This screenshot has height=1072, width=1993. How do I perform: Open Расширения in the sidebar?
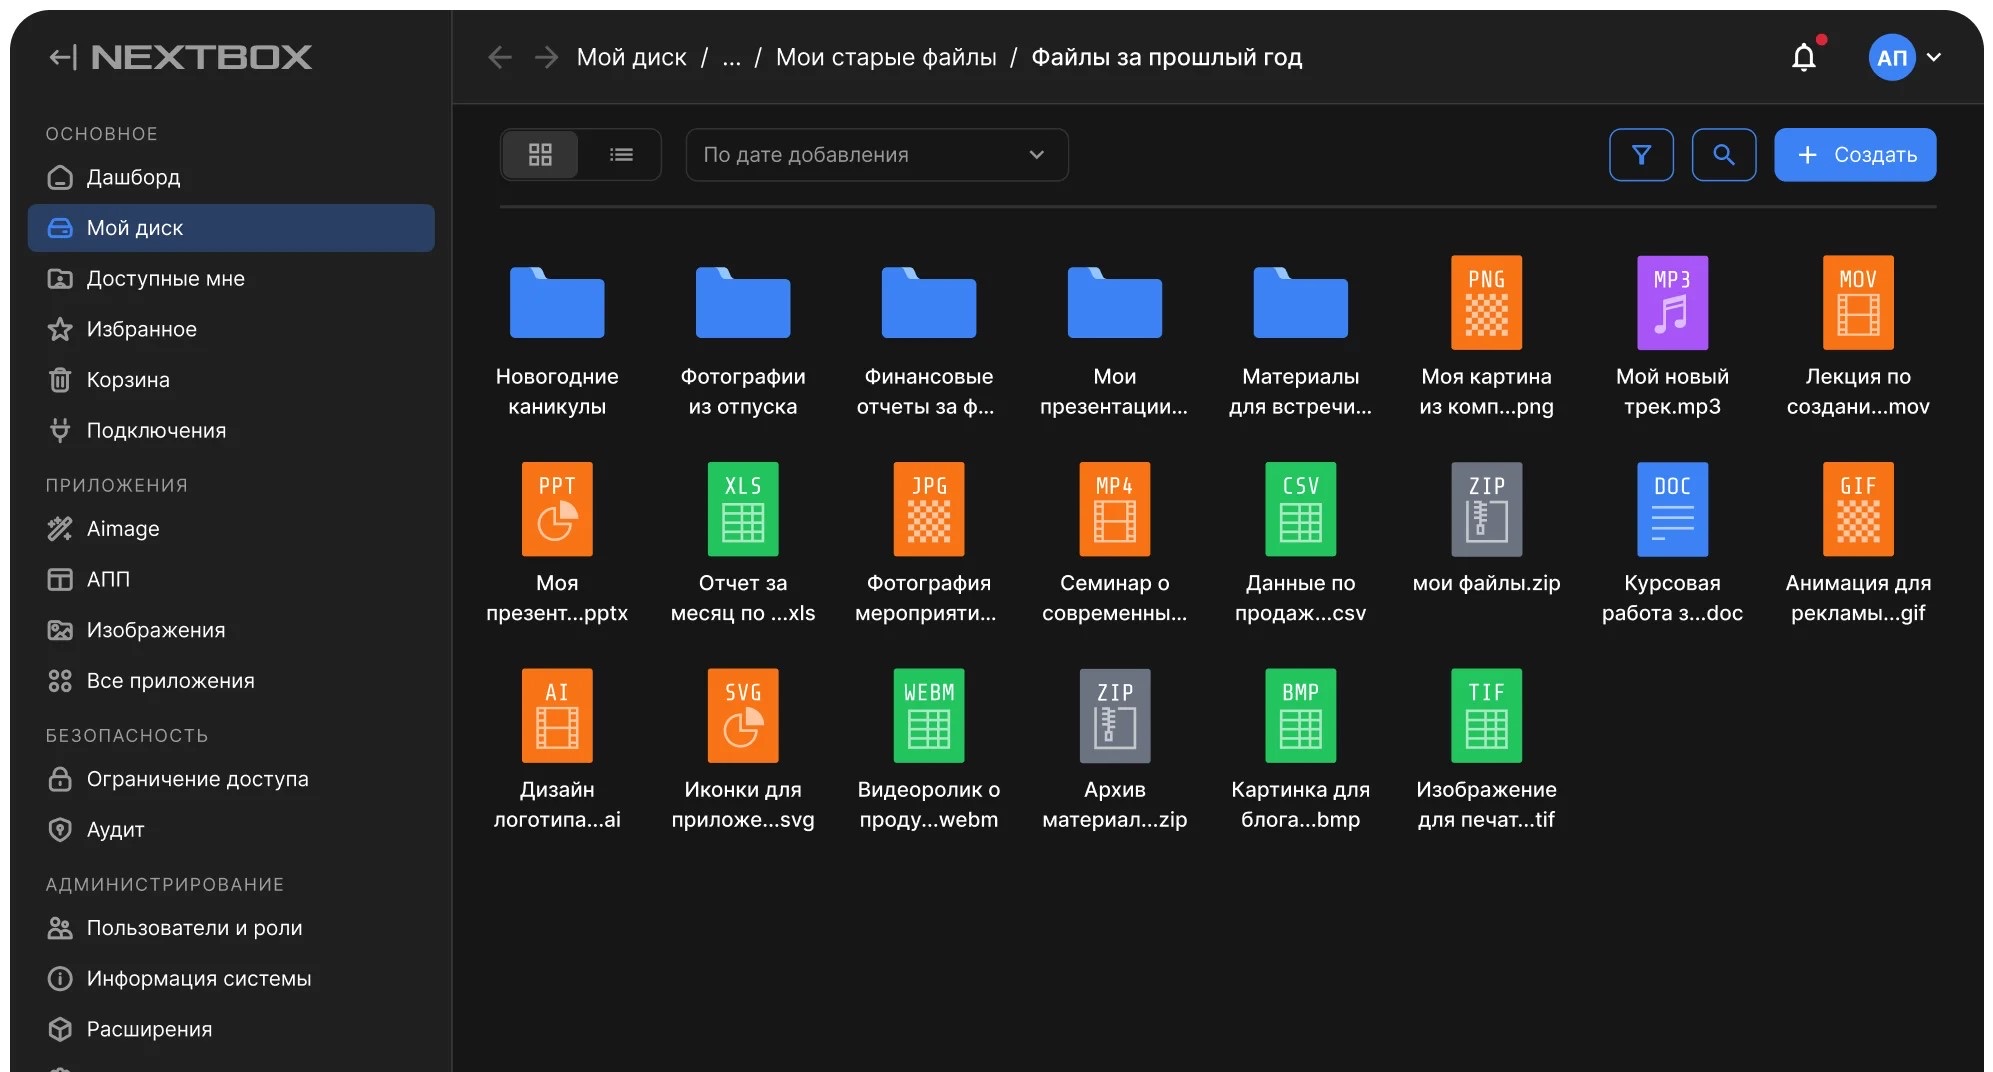tap(231, 1029)
